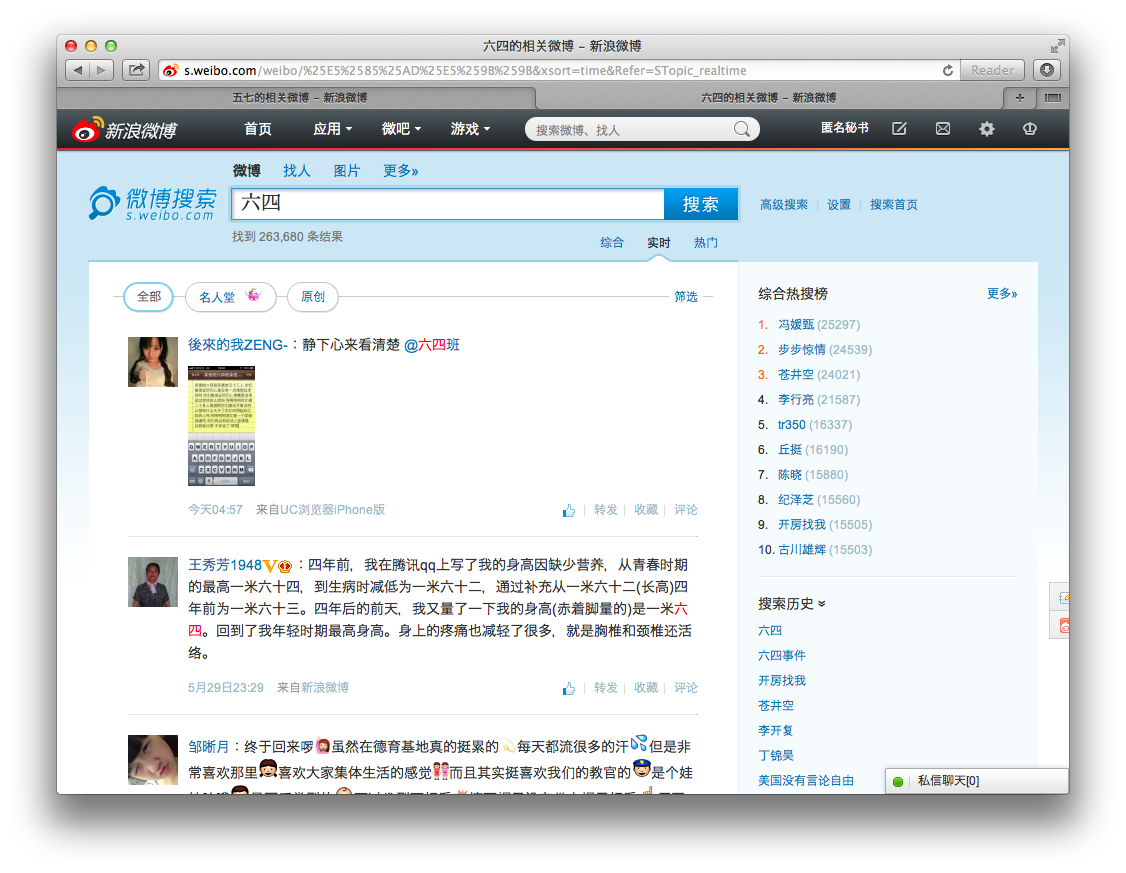
Task: Open 更多» of 综合热搜榜
Action: coord(1002,293)
